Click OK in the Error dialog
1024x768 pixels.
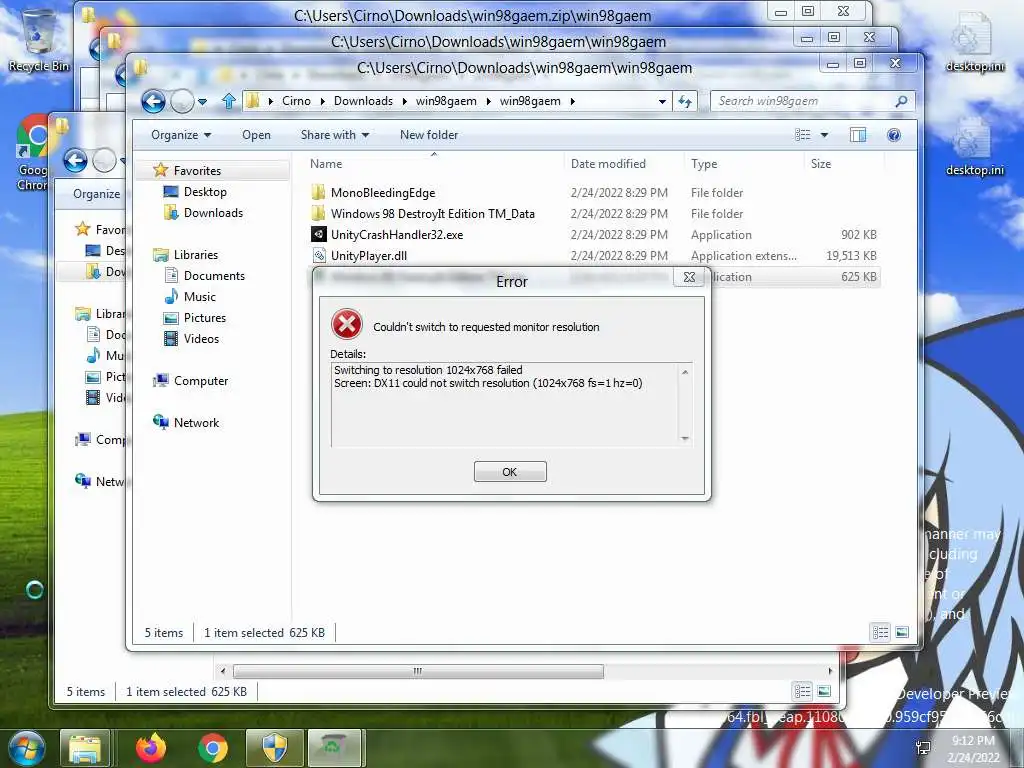click(x=510, y=472)
